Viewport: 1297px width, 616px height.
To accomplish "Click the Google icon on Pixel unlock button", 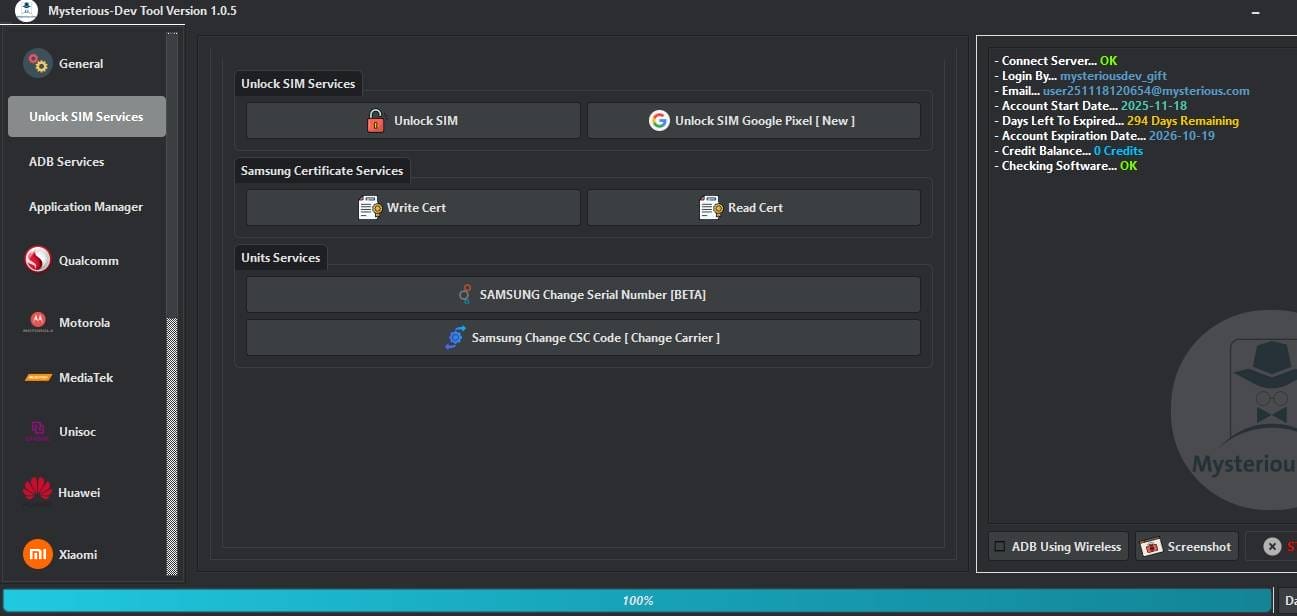I will (x=660, y=120).
